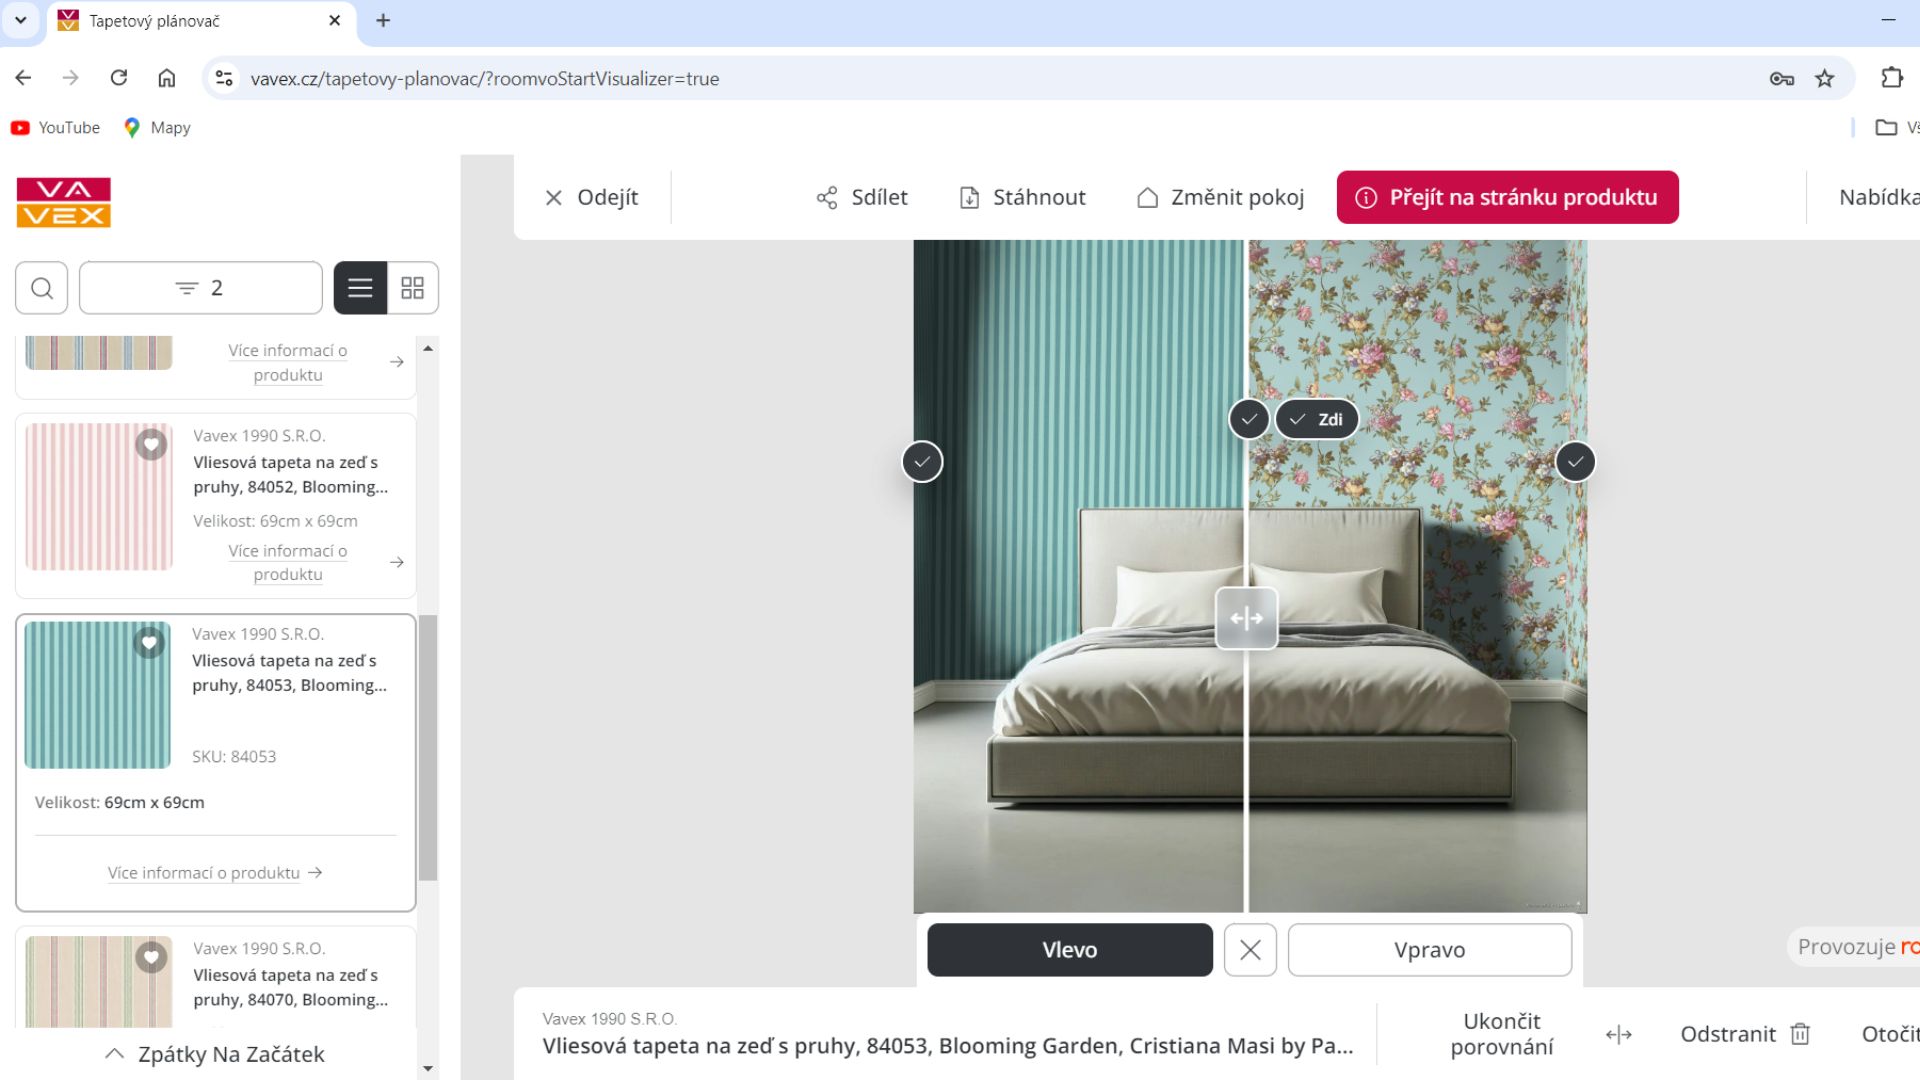Click the room change/Změnit pokoj icon
The width and height of the screenshot is (1920, 1080).
[x=1146, y=198]
